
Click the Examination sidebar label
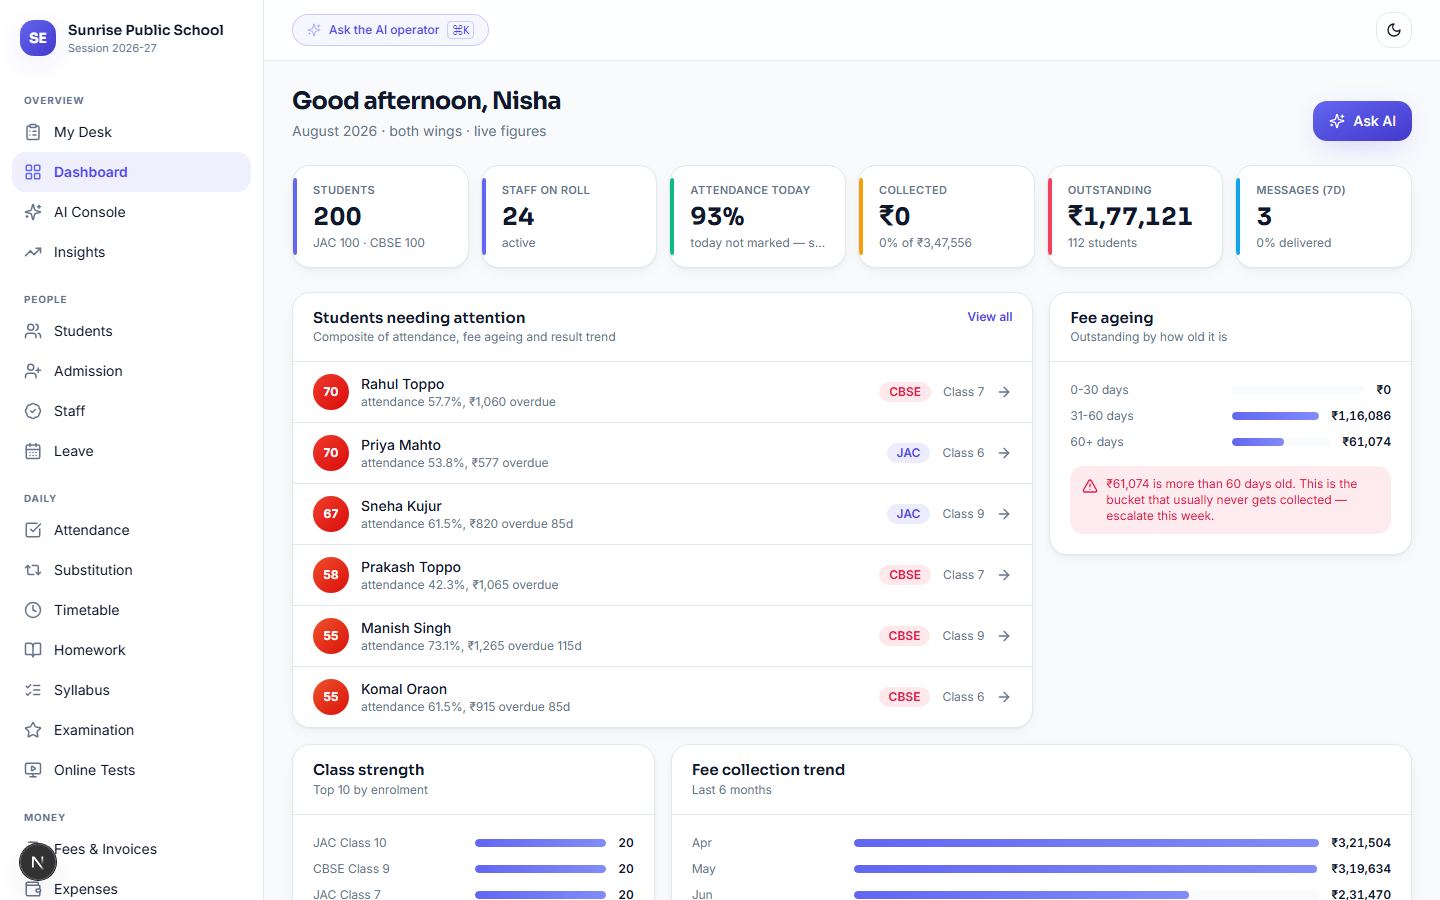[x=94, y=730]
